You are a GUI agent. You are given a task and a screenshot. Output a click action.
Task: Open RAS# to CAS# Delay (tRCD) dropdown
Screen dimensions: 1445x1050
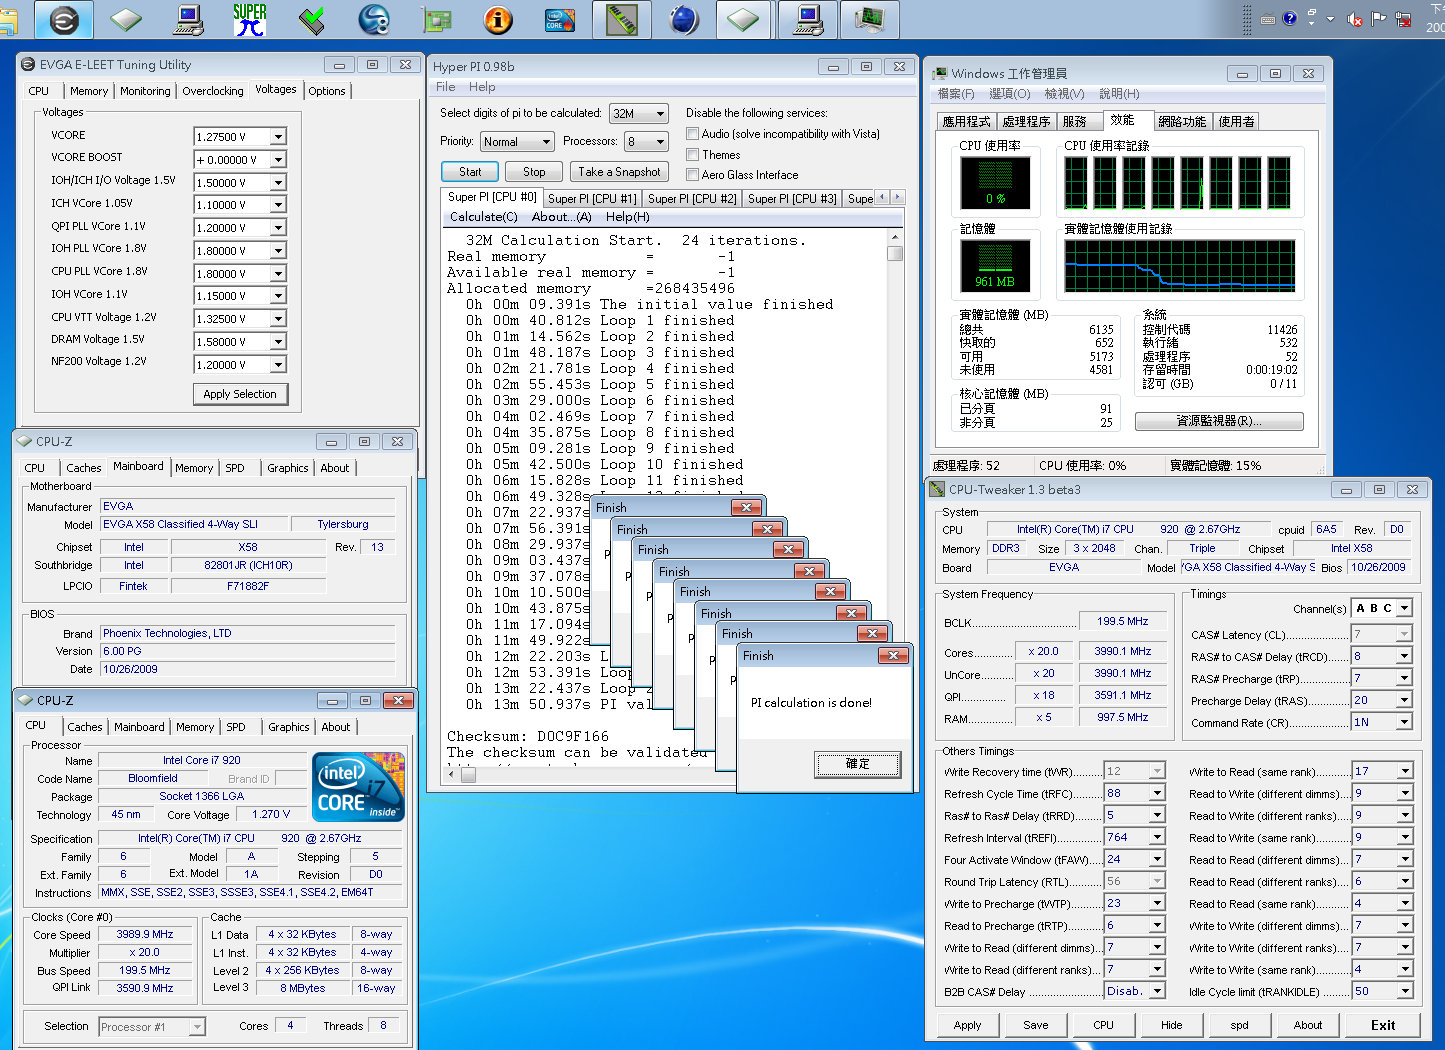tap(1404, 656)
